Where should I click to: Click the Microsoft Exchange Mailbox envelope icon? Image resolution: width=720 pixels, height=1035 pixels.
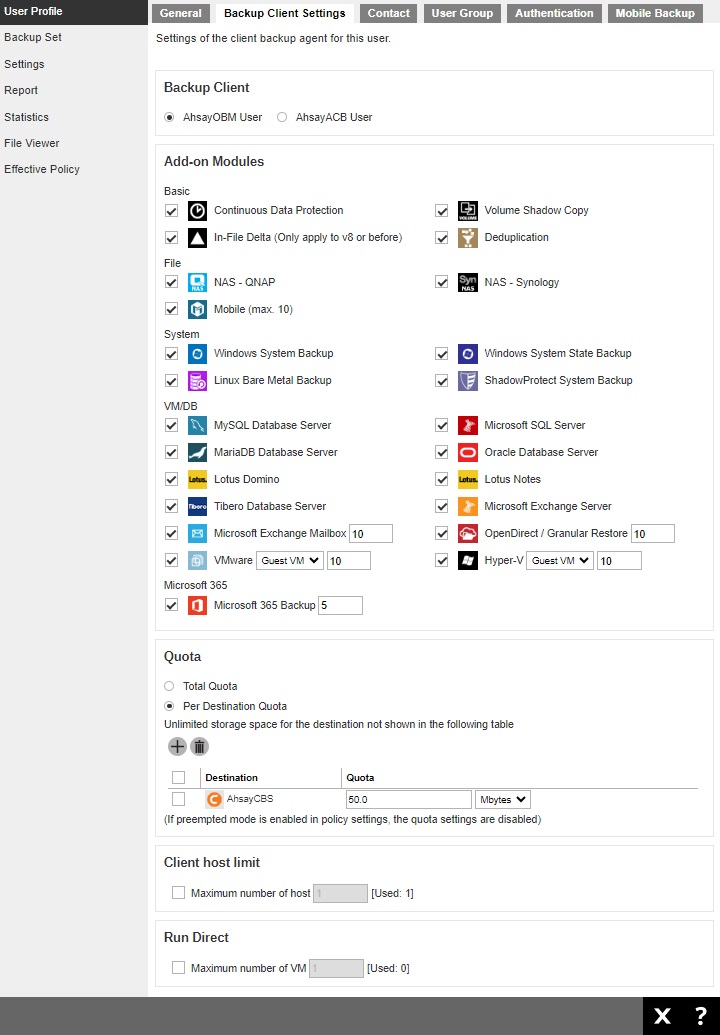coord(197,533)
